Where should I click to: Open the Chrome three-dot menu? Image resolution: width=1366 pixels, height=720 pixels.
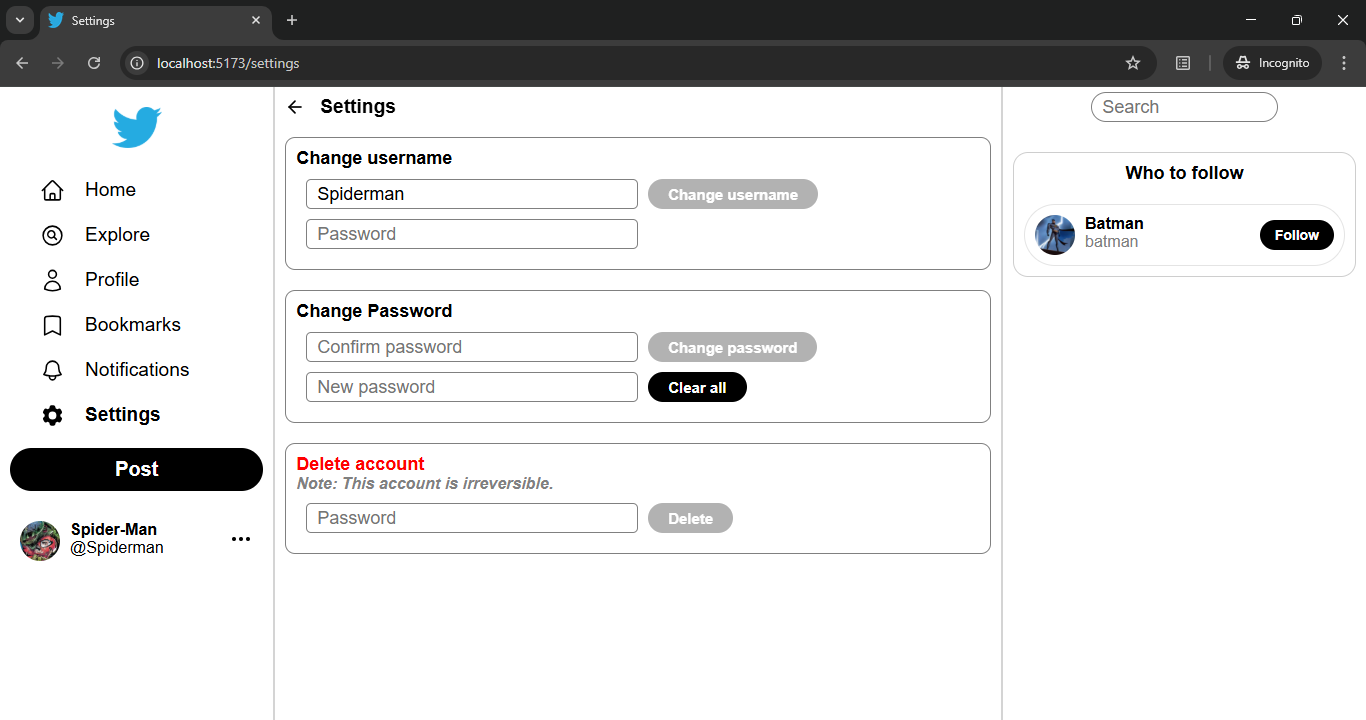coord(1344,63)
